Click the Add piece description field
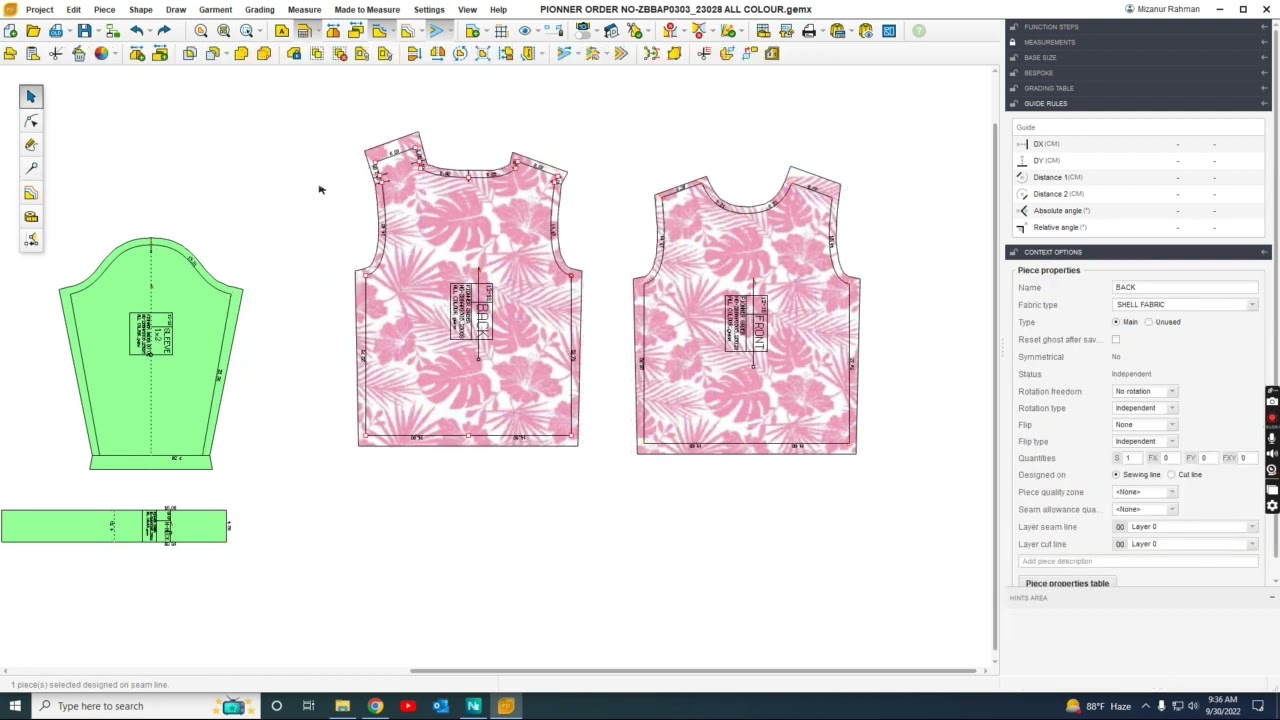Image resolution: width=1280 pixels, height=720 pixels. pos(1138,562)
